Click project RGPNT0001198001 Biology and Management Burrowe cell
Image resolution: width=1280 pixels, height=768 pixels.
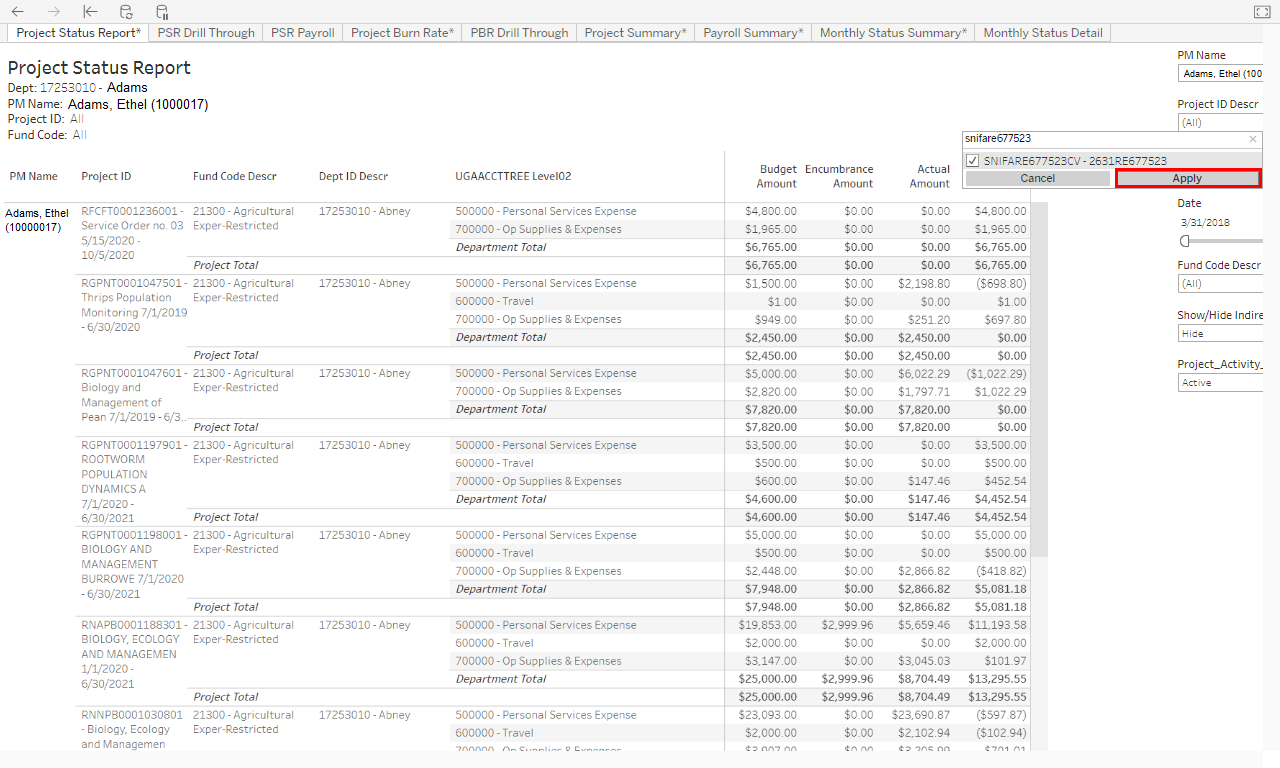(x=134, y=564)
